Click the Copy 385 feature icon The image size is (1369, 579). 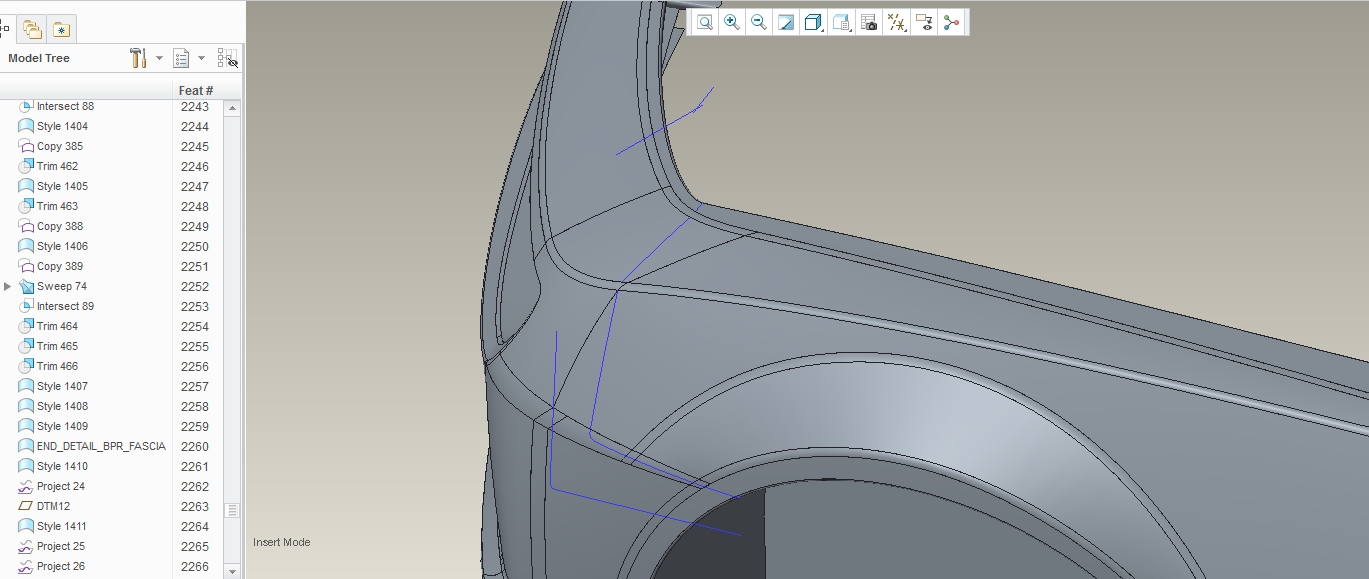(26, 146)
